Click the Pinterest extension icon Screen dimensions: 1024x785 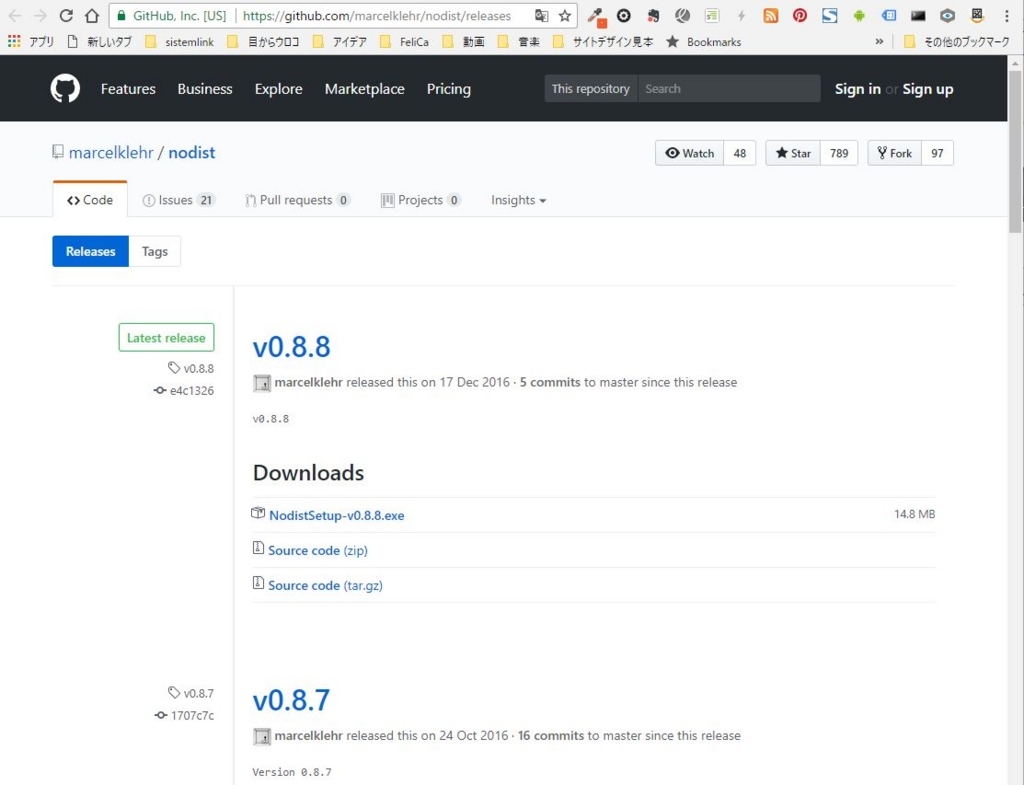799,16
